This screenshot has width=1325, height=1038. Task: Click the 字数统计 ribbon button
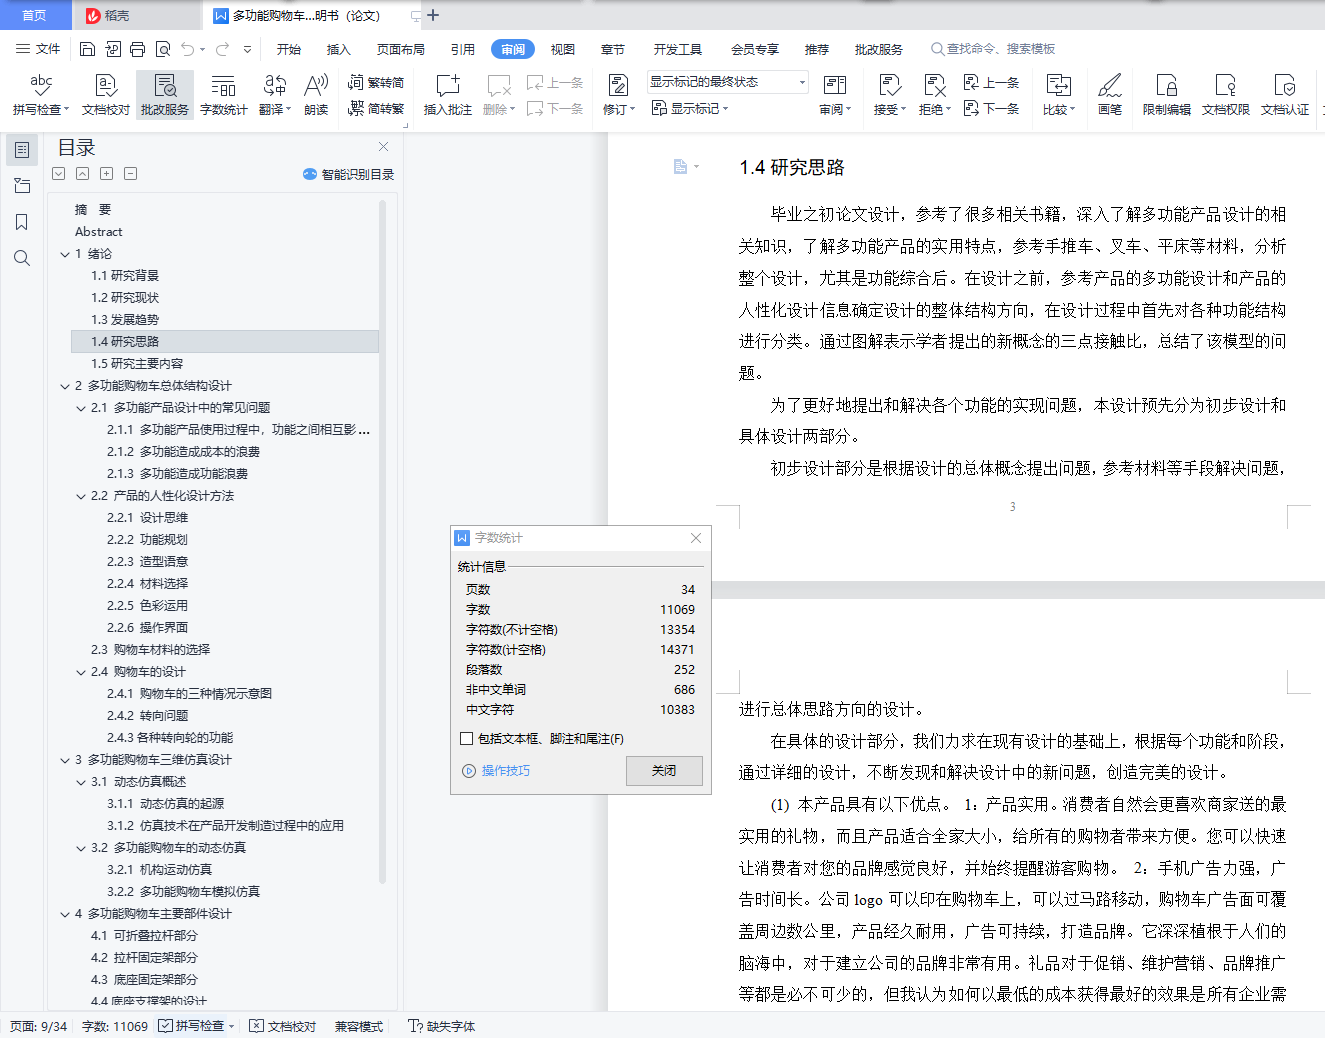[224, 95]
